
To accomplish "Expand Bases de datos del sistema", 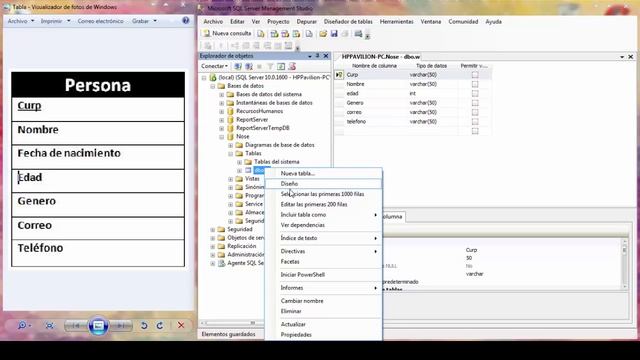I will tap(222, 94).
